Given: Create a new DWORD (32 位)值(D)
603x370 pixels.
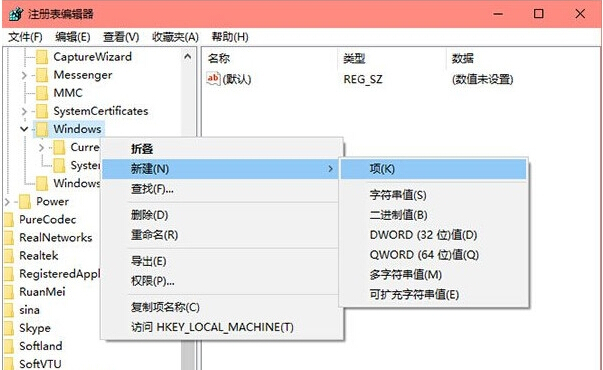Looking at the screenshot, I should point(433,235).
